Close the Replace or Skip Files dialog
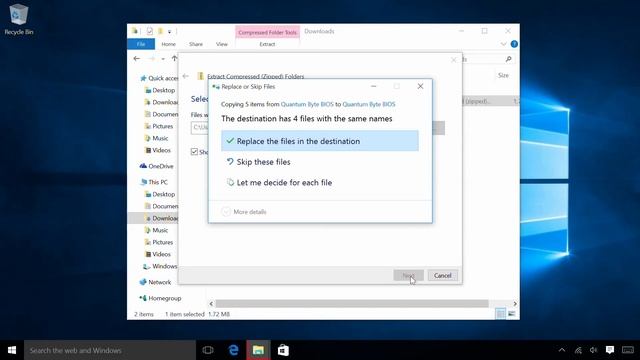The width and height of the screenshot is (640, 360). pos(420,86)
